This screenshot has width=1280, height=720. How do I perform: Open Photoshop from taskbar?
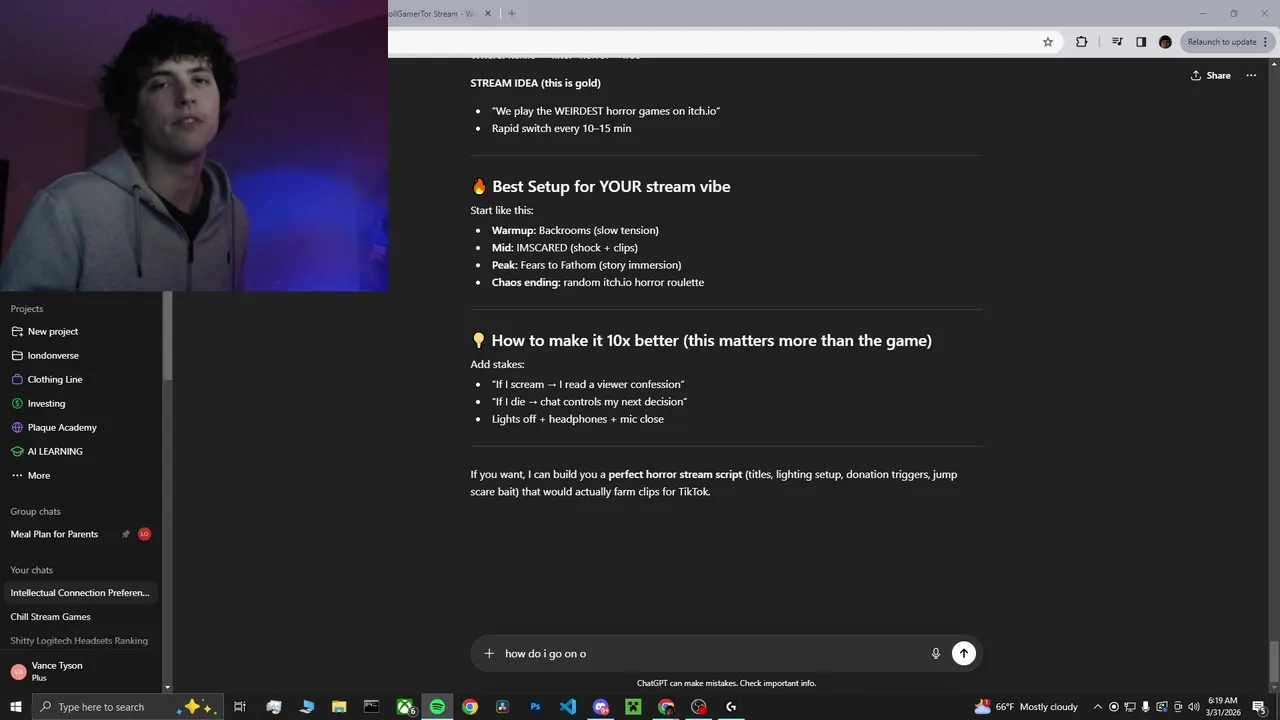535,707
